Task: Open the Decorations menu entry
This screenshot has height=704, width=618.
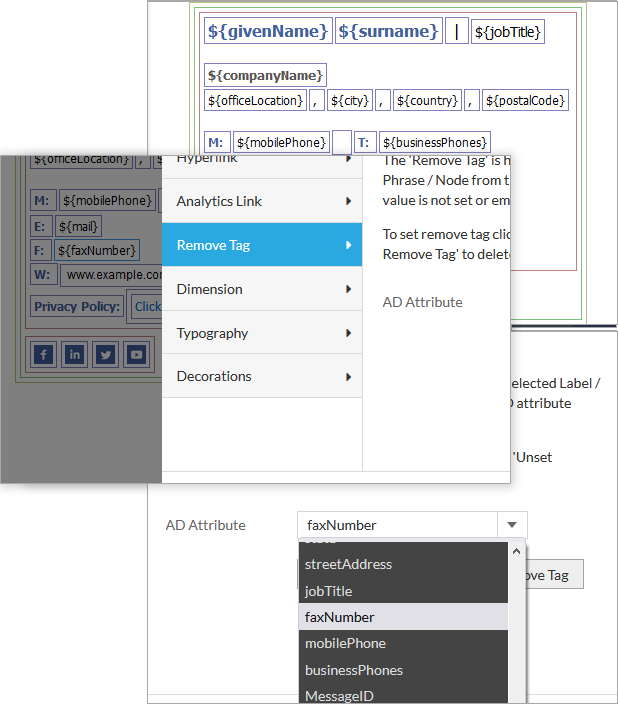Action: (262, 376)
